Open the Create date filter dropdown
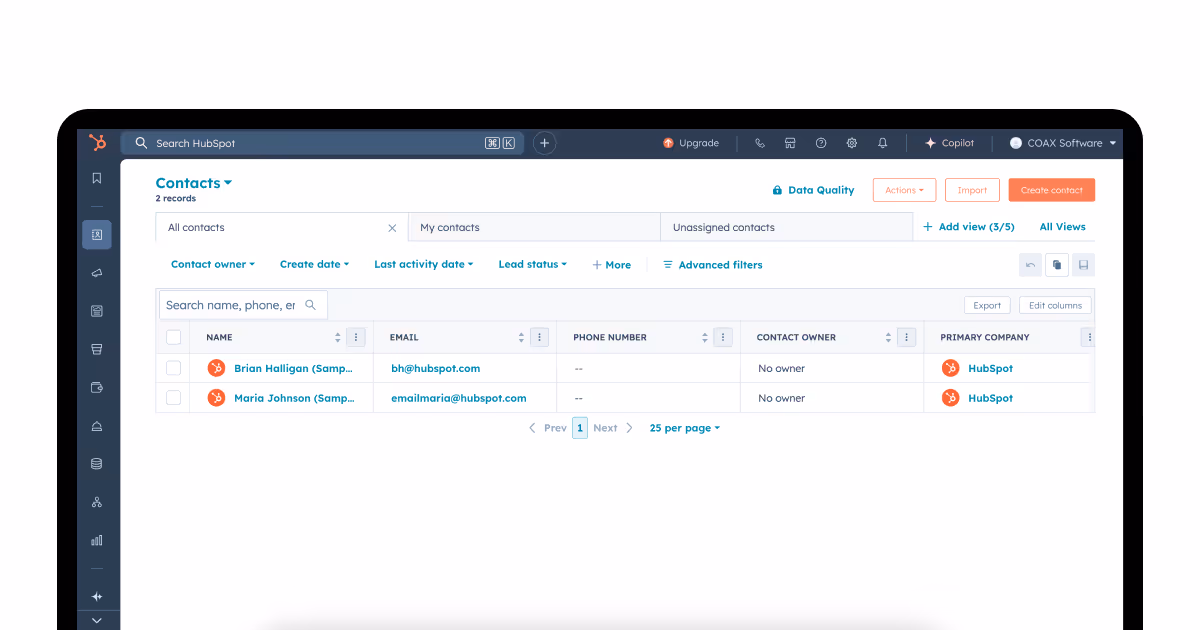This screenshot has width=1200, height=630. [315, 265]
